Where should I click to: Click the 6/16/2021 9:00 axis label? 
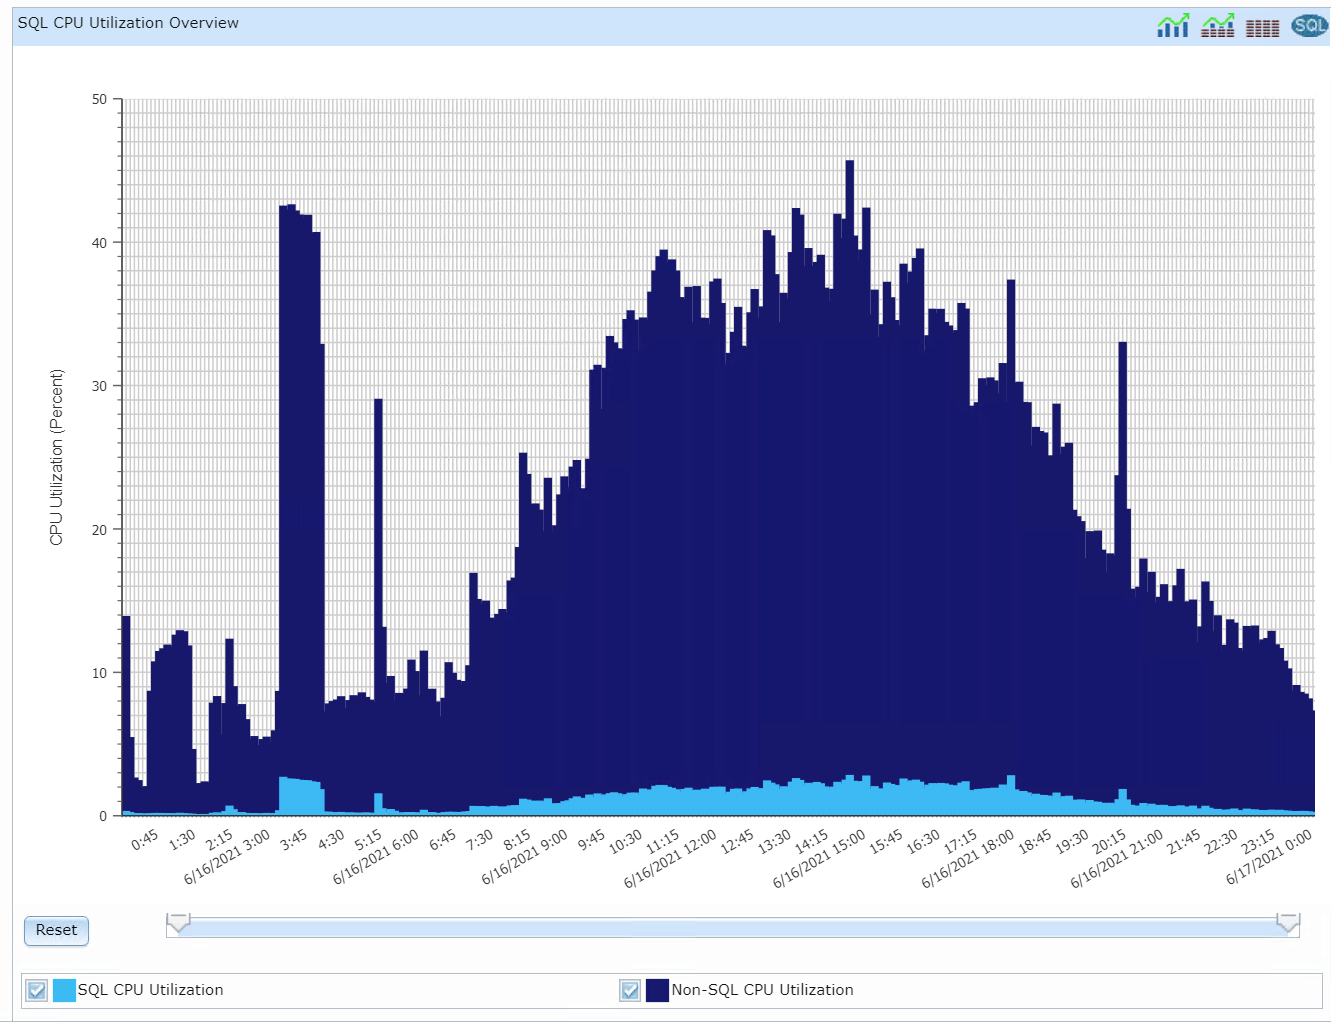tap(525, 857)
